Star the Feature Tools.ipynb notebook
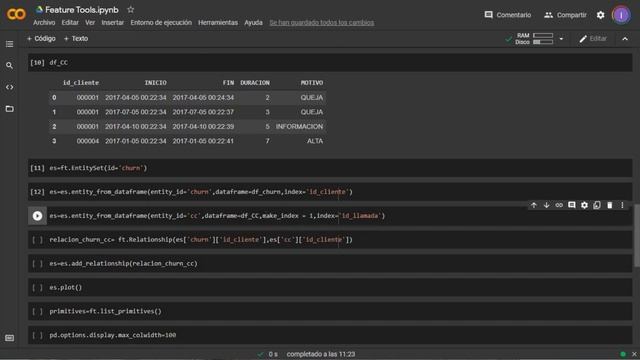This screenshot has height=360, width=640. [131, 9]
